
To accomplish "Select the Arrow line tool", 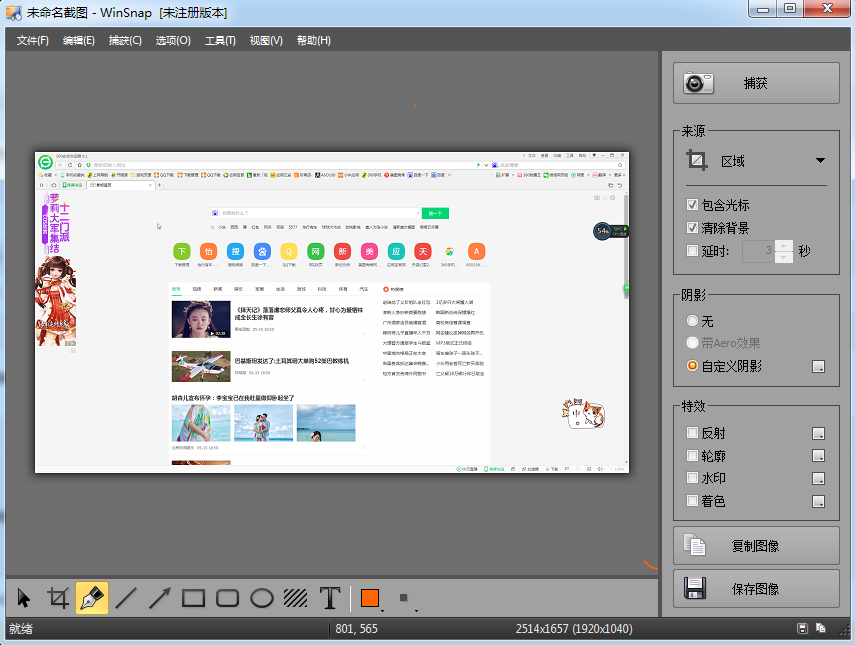I will [160, 598].
